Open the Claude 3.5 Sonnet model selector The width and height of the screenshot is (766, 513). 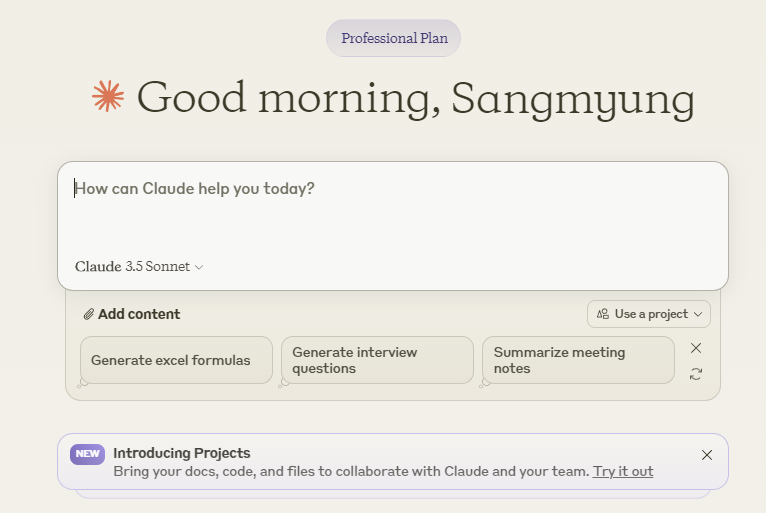139,266
